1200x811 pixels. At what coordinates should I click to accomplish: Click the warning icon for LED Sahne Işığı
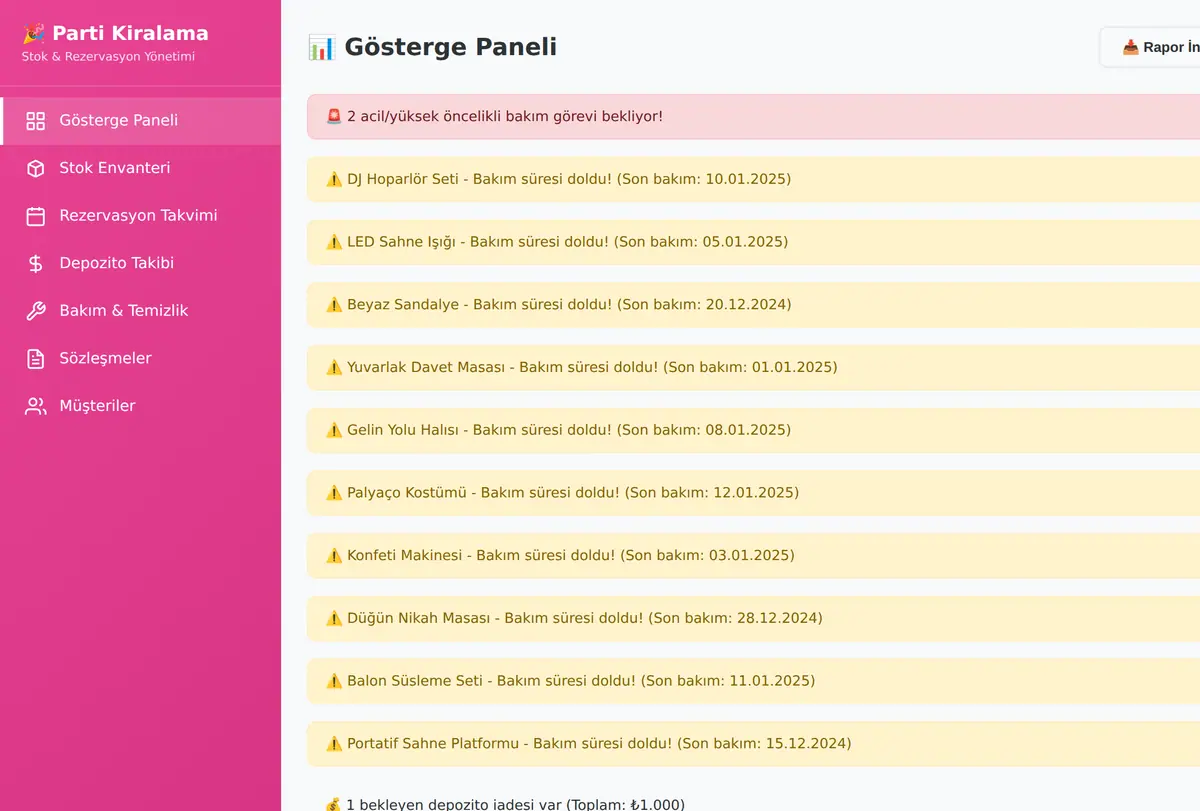click(334, 242)
